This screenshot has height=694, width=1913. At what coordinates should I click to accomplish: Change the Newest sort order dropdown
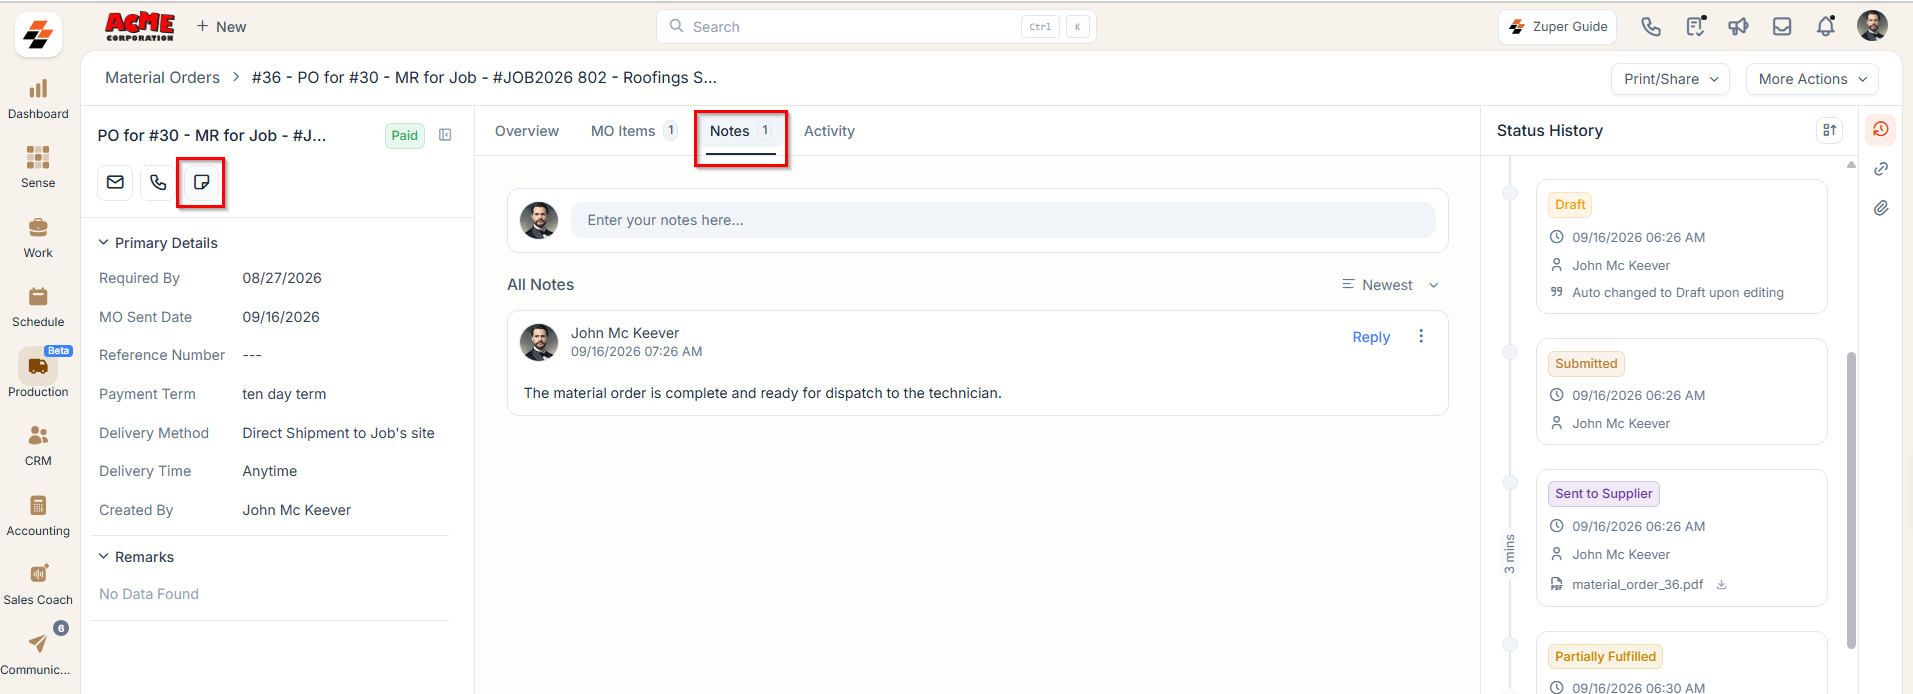(1390, 285)
